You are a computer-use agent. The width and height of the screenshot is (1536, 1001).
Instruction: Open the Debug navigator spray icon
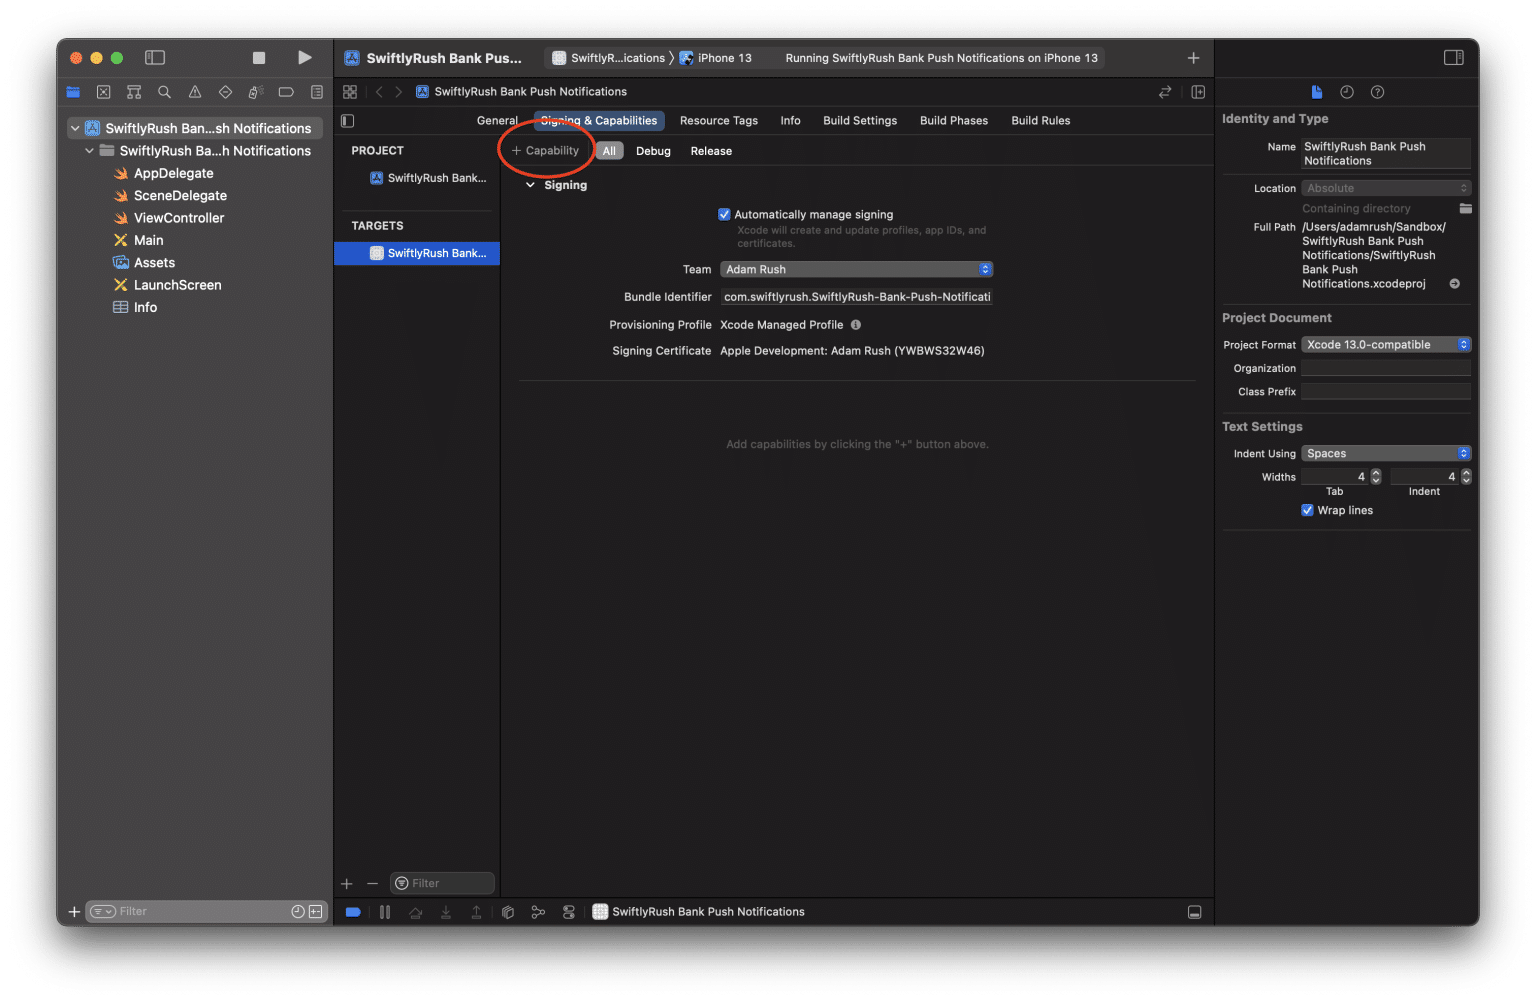[256, 92]
